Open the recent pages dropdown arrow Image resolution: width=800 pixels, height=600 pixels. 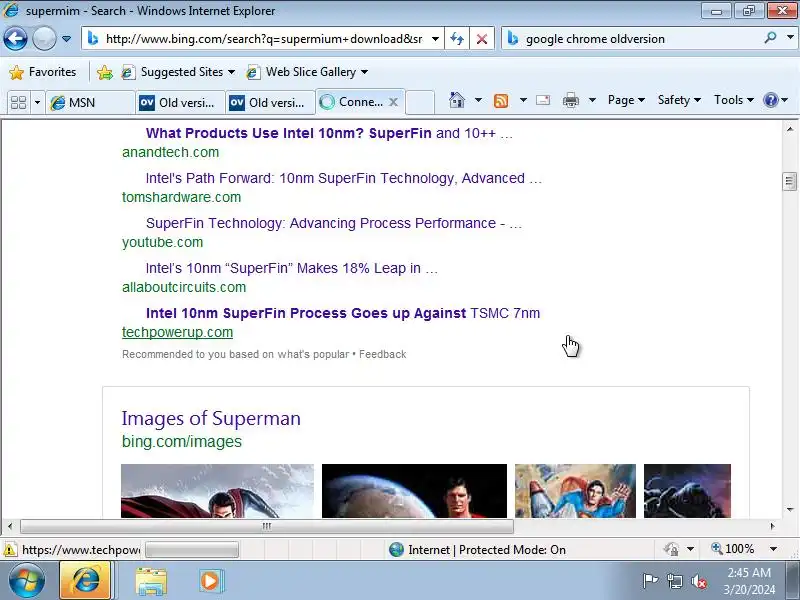66,39
